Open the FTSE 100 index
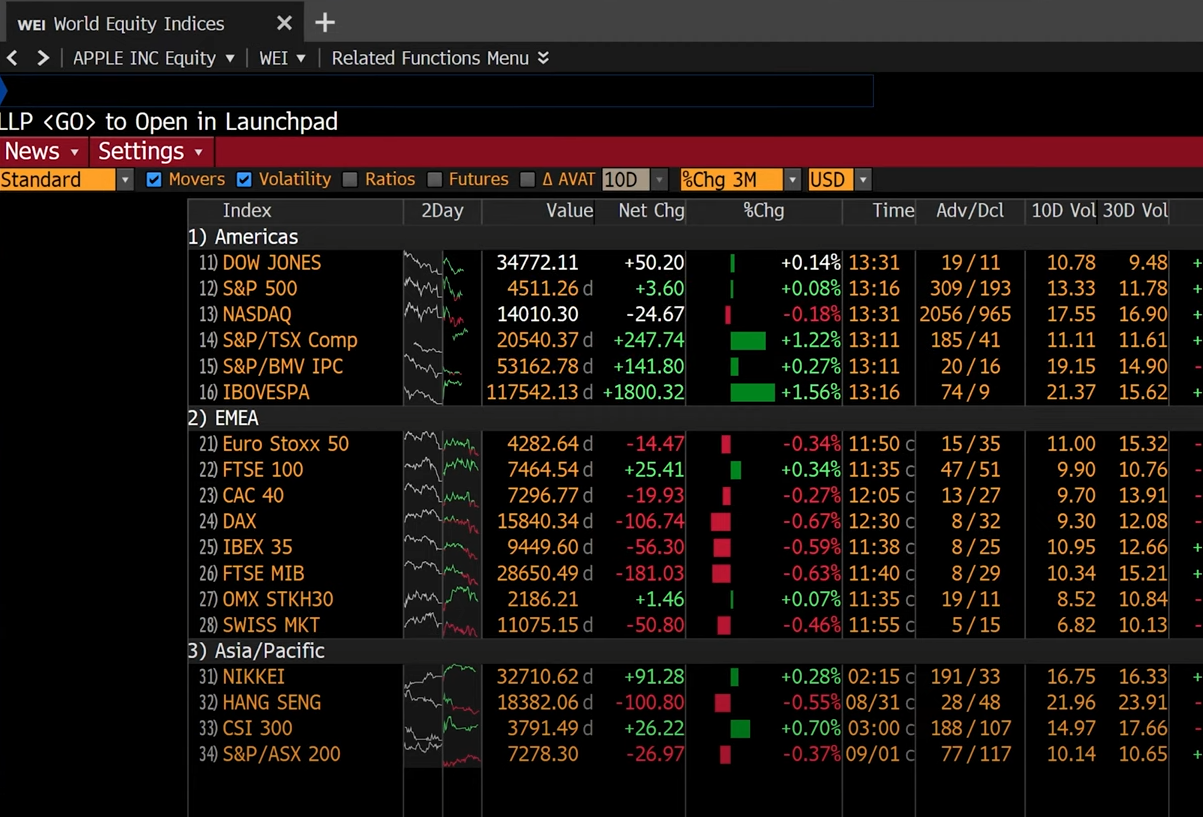 pyautogui.click(x=263, y=470)
